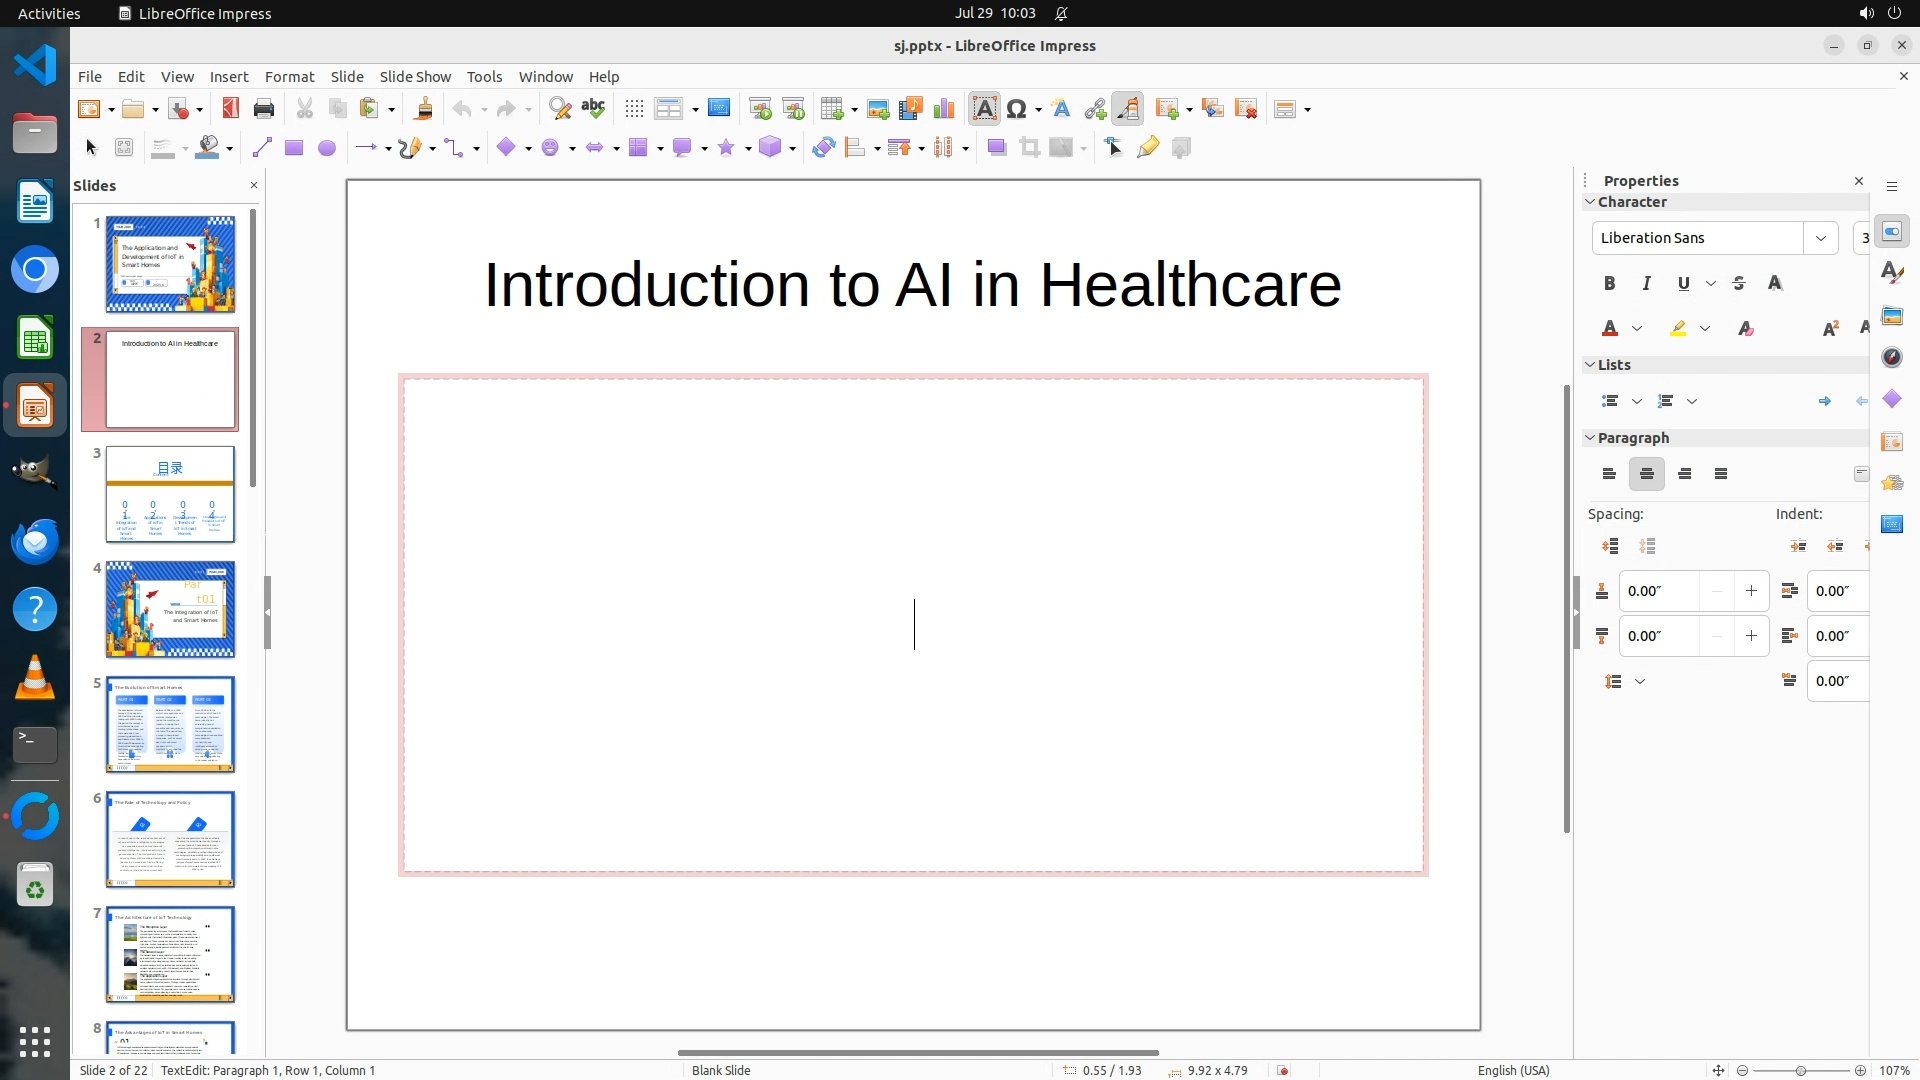Collapse the Paragraph section
Image resolution: width=1920 pixels, height=1080 pixels.
tap(1590, 438)
